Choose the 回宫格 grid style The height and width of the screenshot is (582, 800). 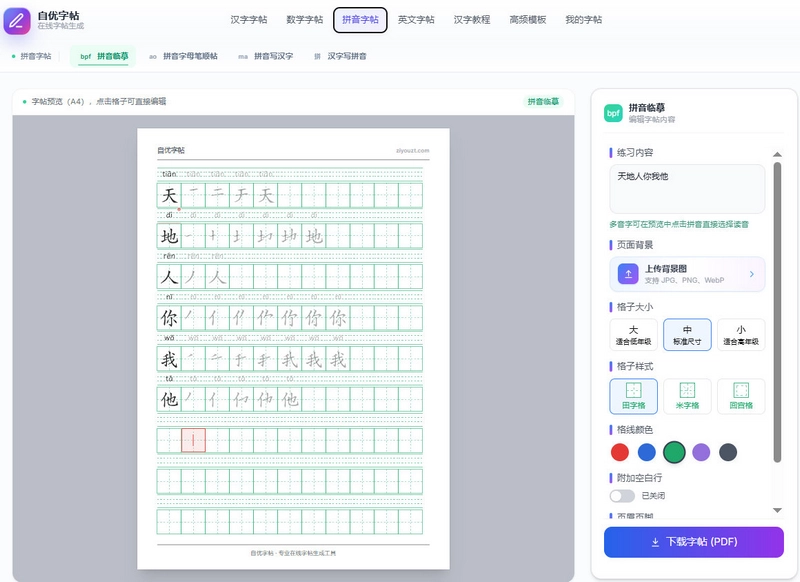741,396
